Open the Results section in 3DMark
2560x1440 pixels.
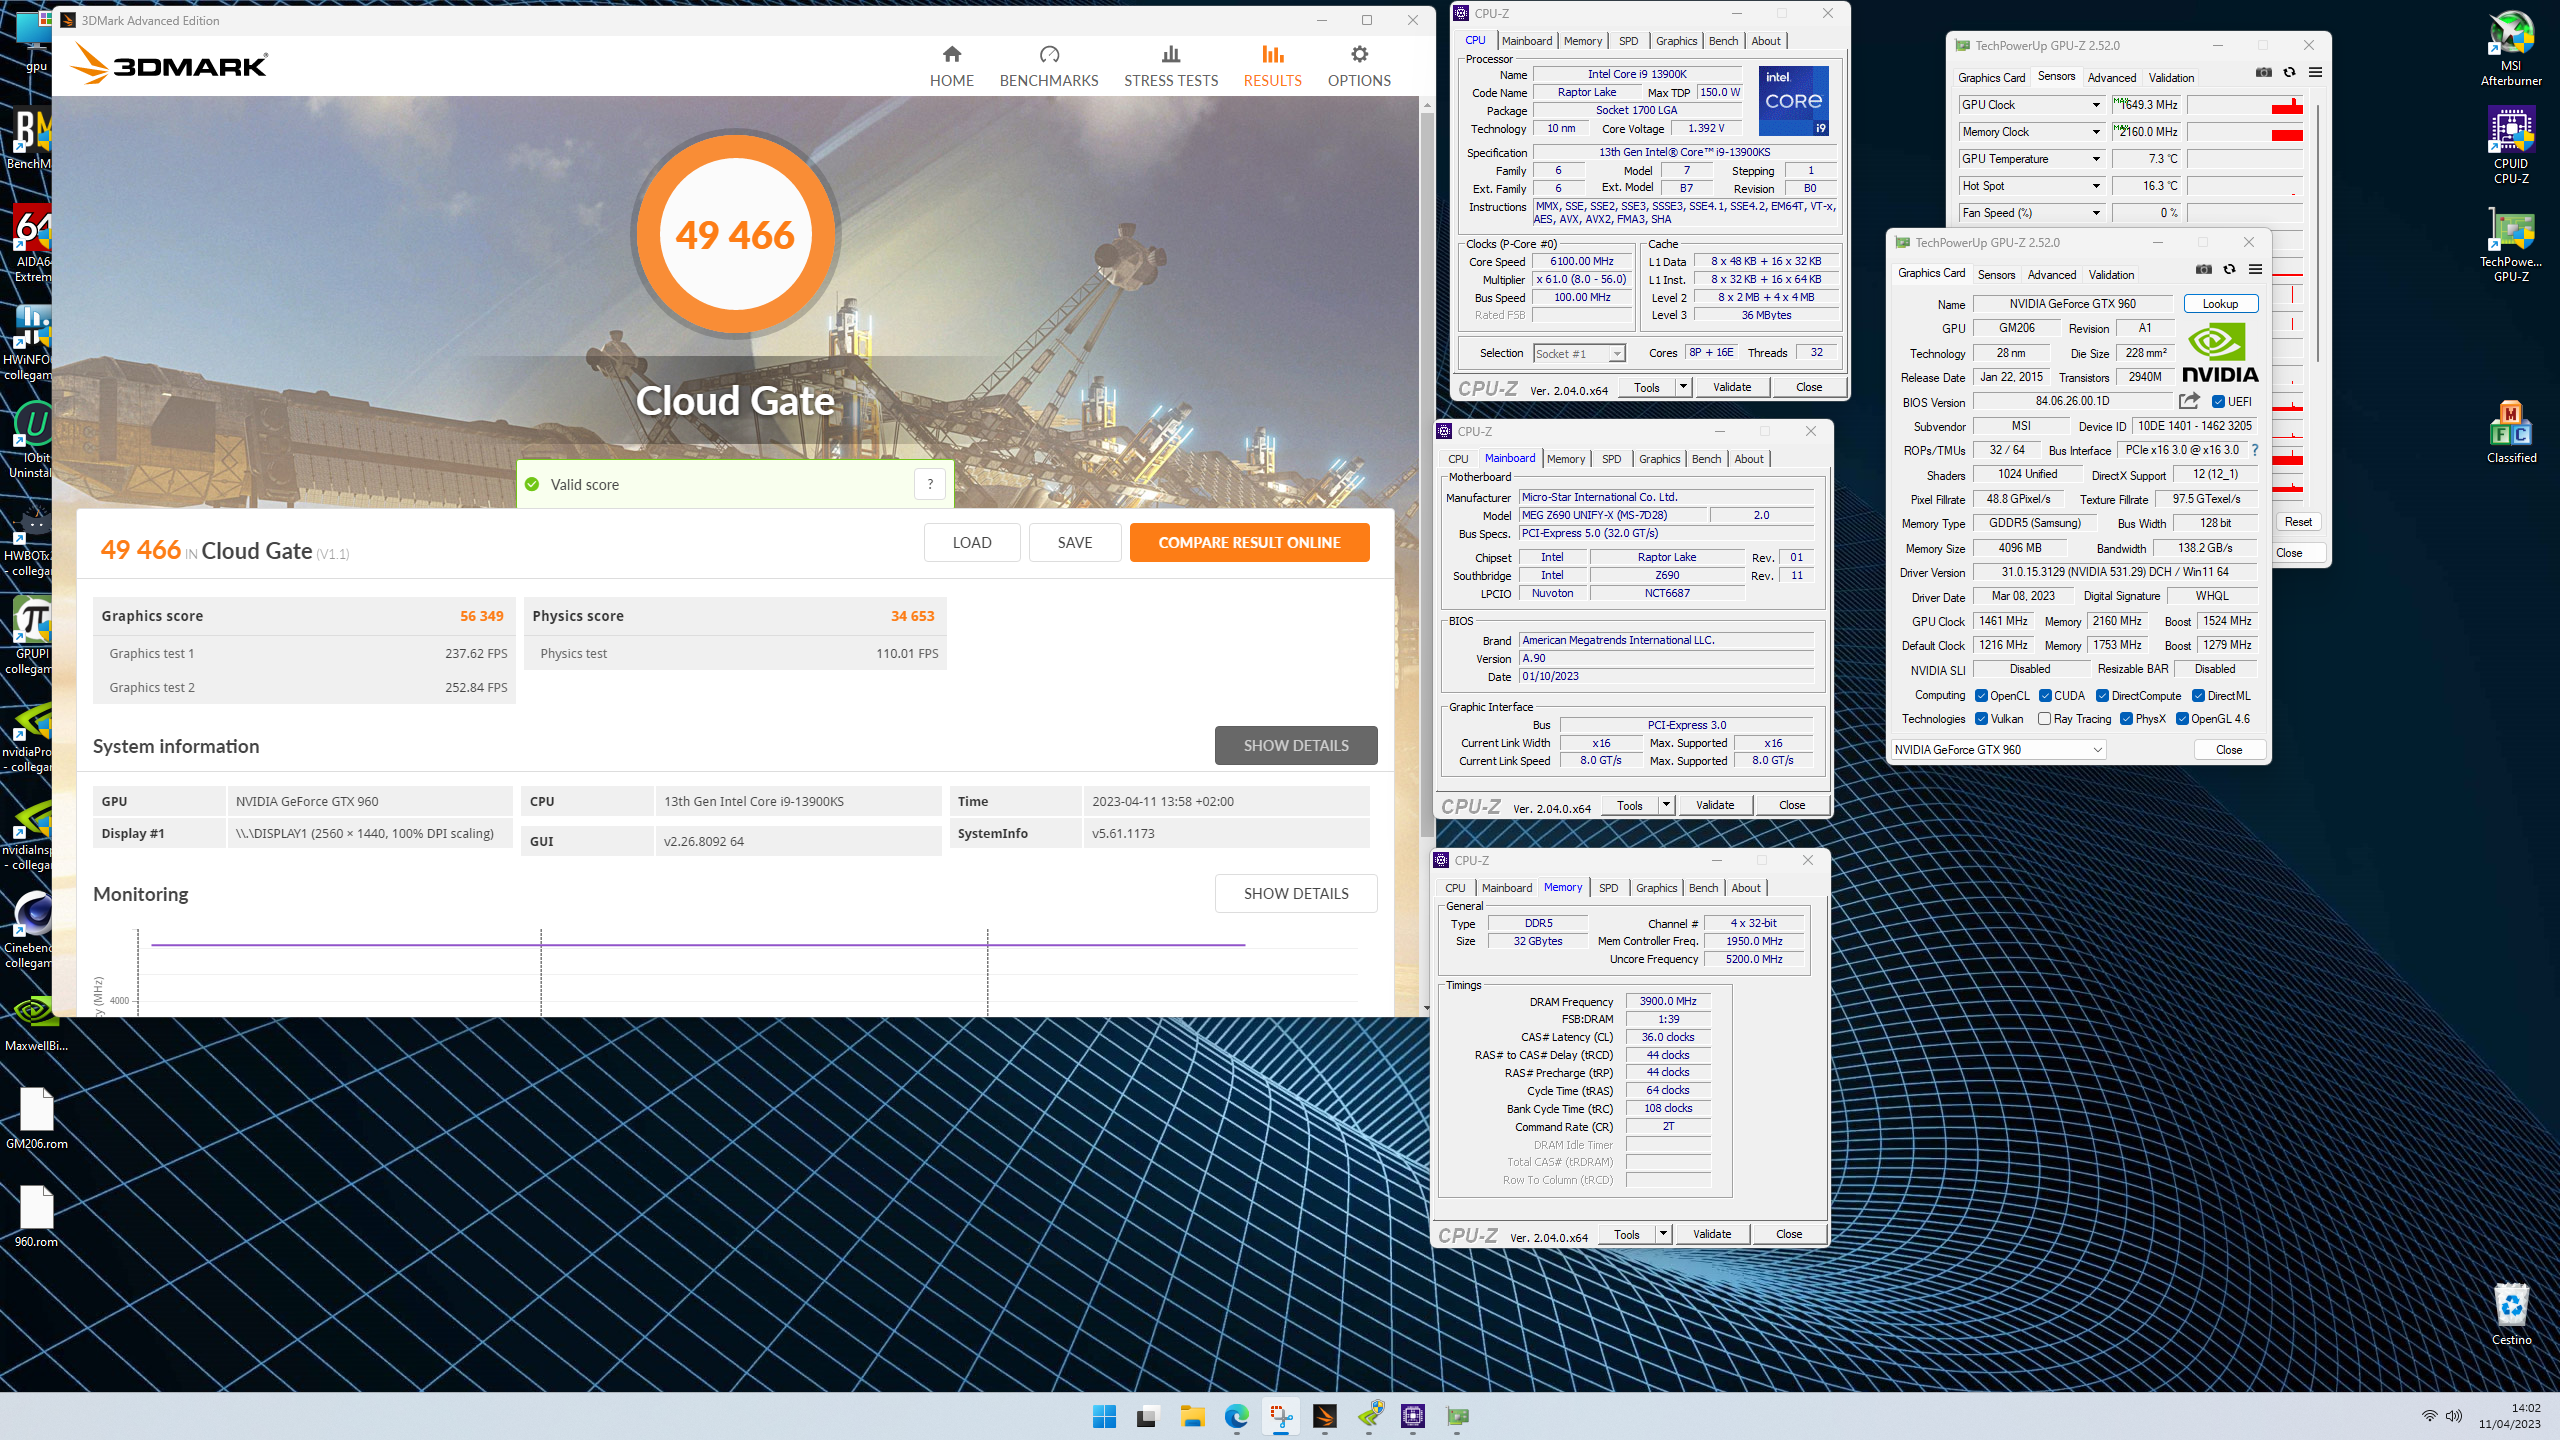[x=1272, y=66]
